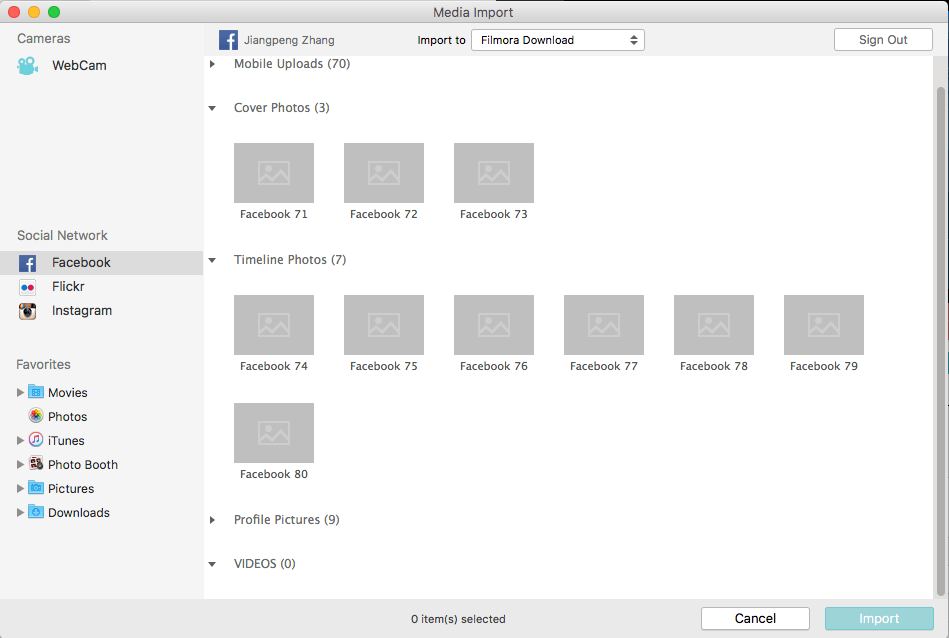Click the Flickr icon in the sidebar
949x638 pixels.
coord(27,287)
